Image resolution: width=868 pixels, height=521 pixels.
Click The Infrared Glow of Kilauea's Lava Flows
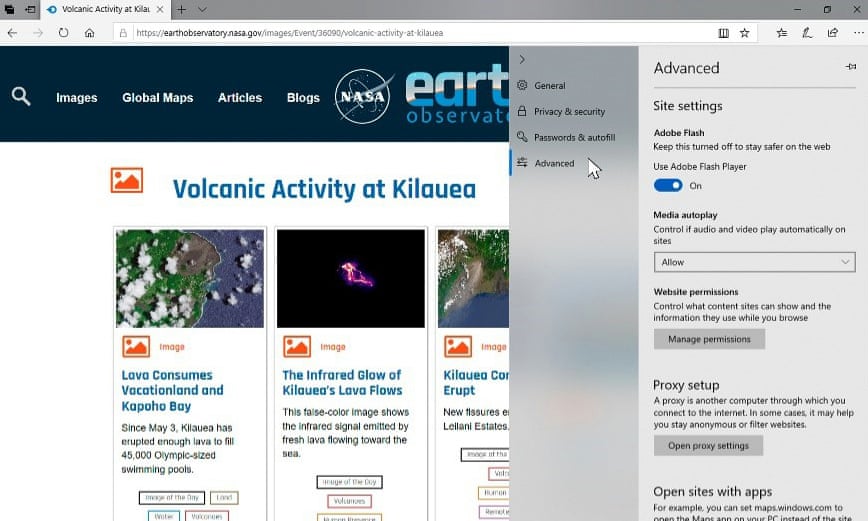click(342, 383)
